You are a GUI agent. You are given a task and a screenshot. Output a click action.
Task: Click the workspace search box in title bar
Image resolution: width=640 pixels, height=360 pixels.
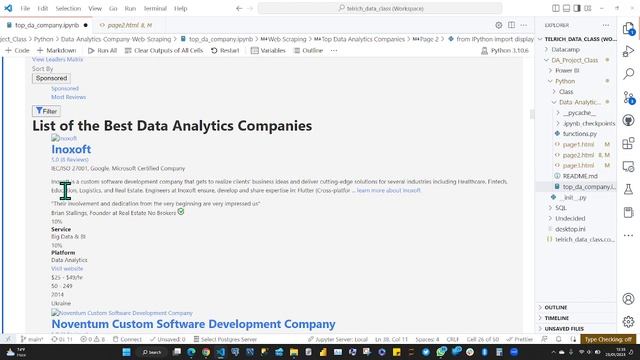point(380,8)
